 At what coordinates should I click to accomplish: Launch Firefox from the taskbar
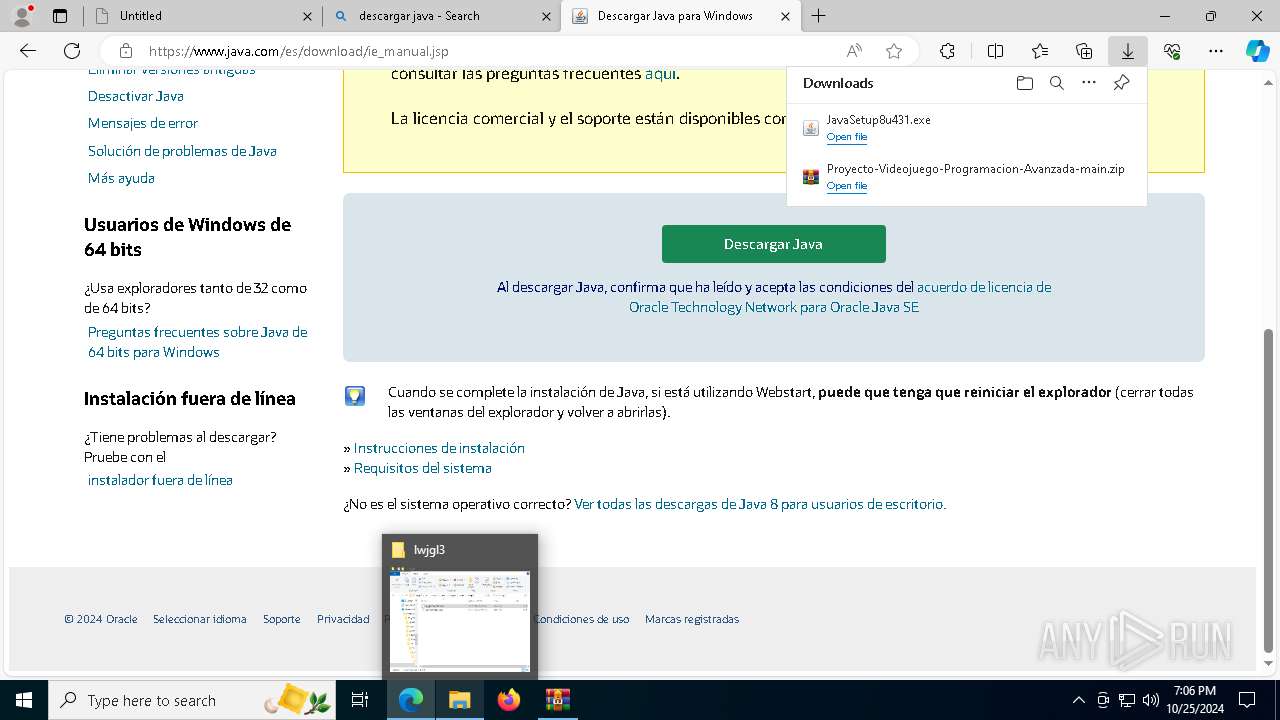coord(508,700)
